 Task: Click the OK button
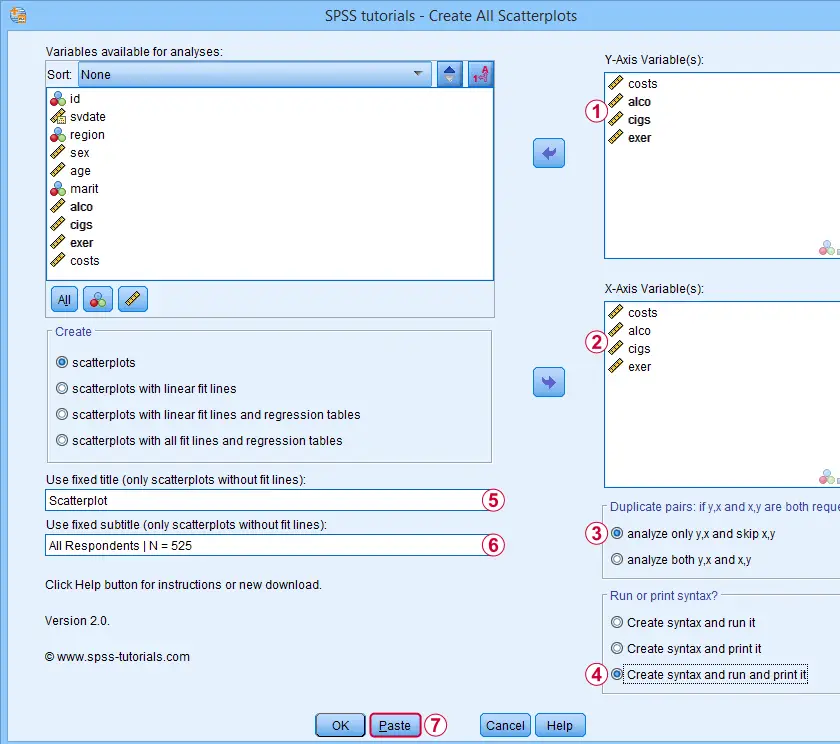point(340,725)
